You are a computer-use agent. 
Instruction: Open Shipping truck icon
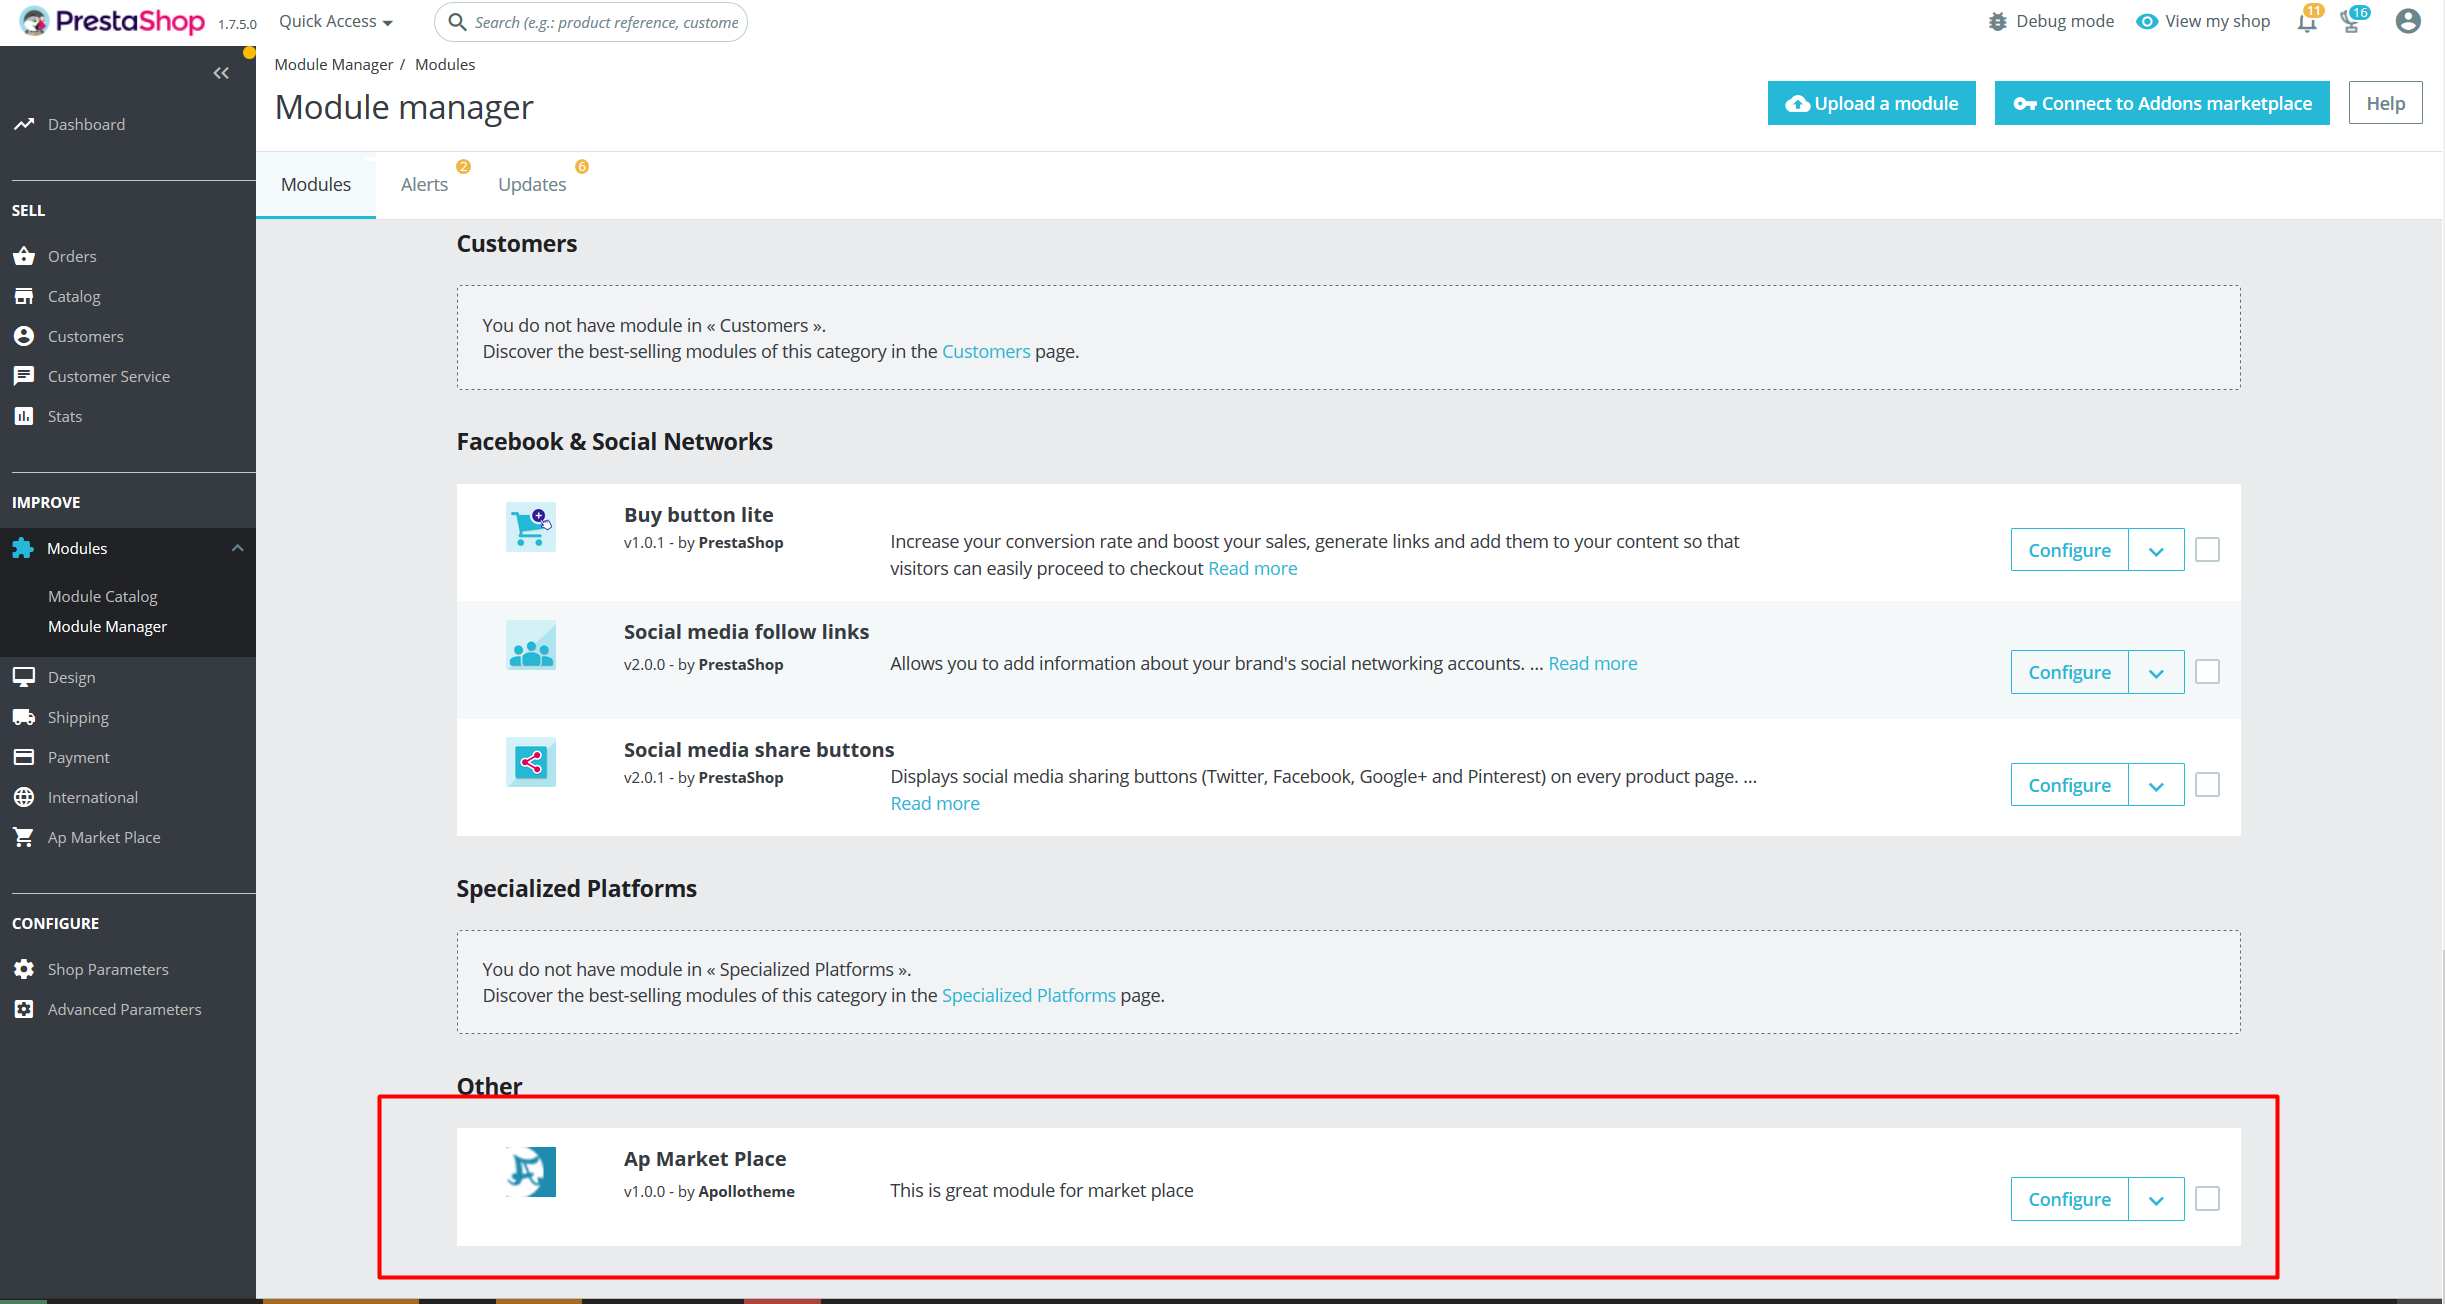[24, 717]
